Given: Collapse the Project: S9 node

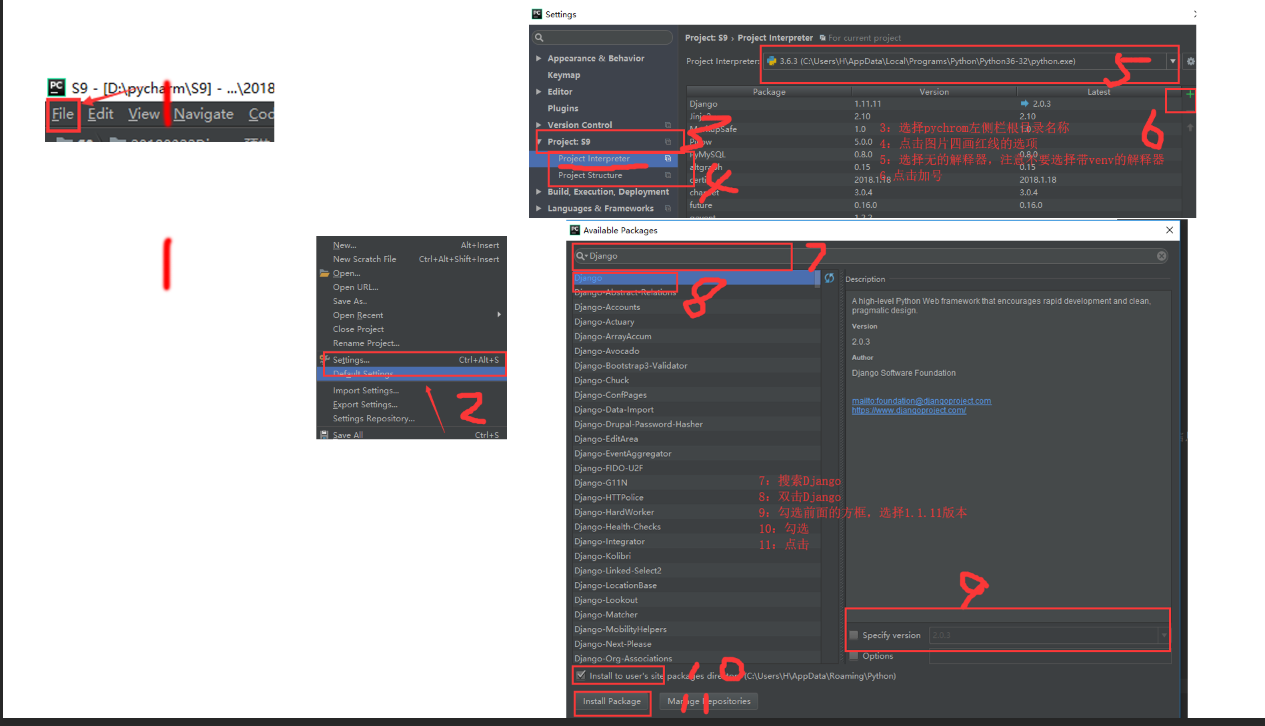Looking at the screenshot, I should point(541,142).
